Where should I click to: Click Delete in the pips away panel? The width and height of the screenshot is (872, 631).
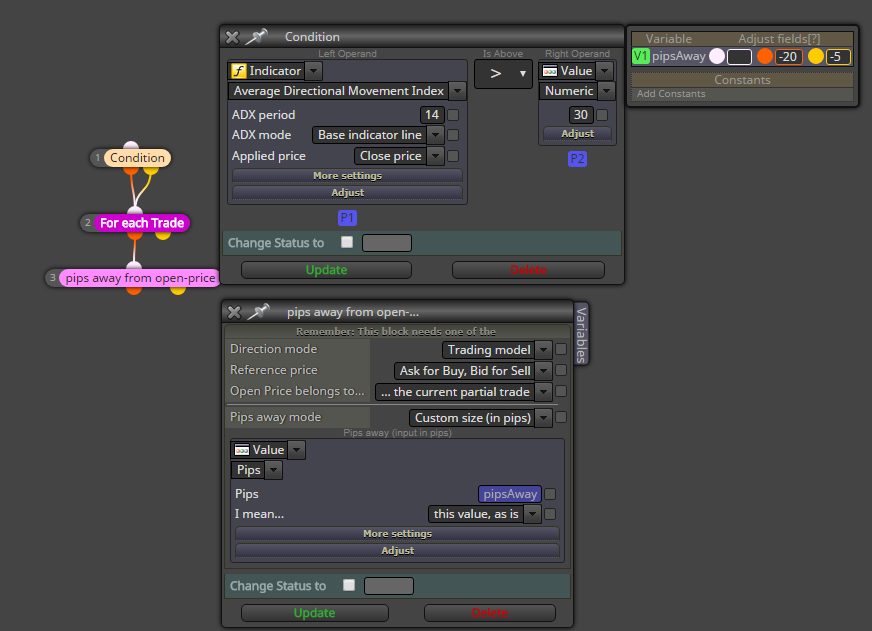490,613
